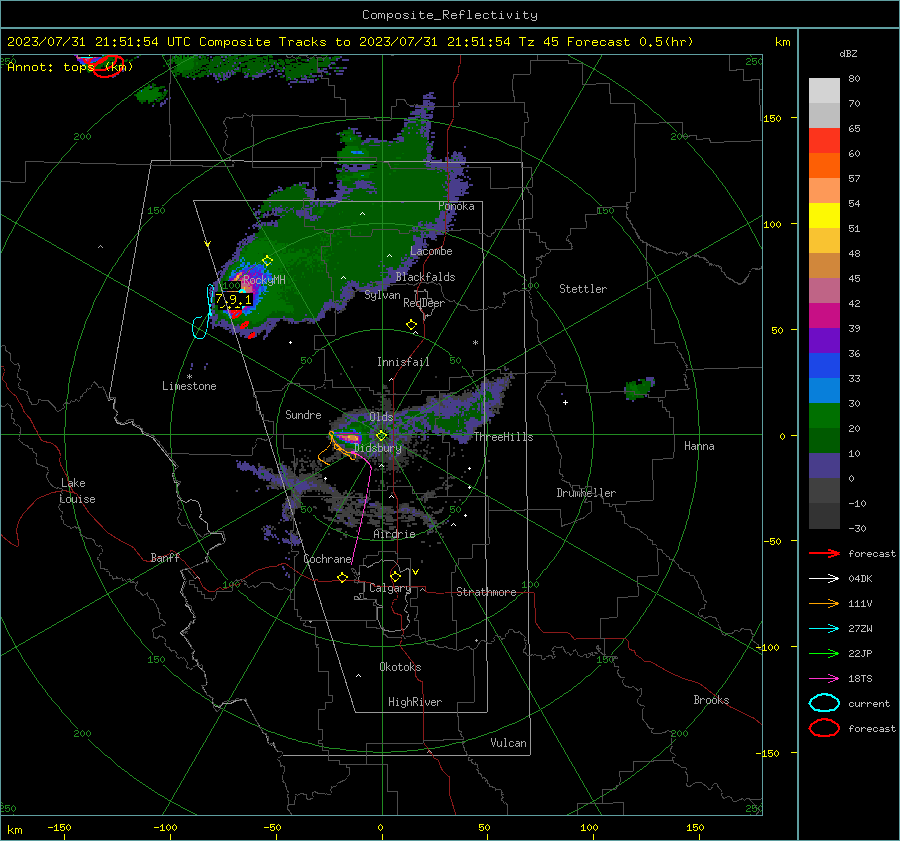The height and width of the screenshot is (841, 900).
Task: Click the Brooks town label
Action: click(x=711, y=700)
